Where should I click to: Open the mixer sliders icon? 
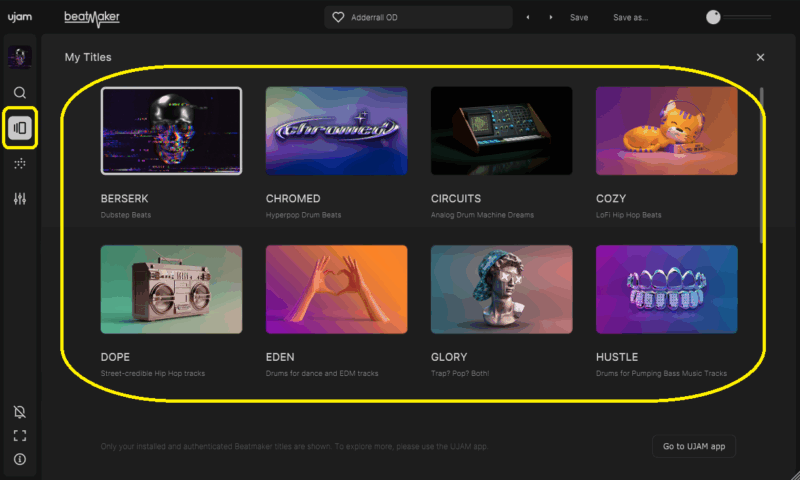(x=20, y=198)
